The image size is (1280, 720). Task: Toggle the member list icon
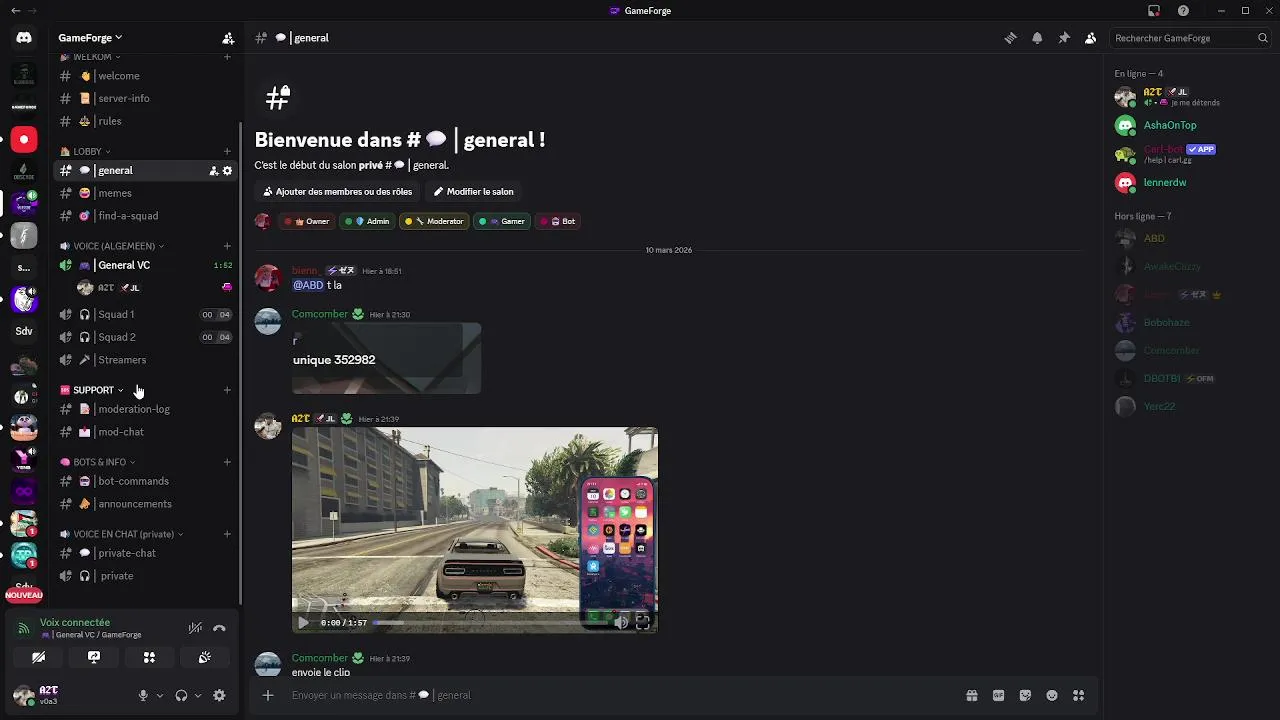(1091, 38)
